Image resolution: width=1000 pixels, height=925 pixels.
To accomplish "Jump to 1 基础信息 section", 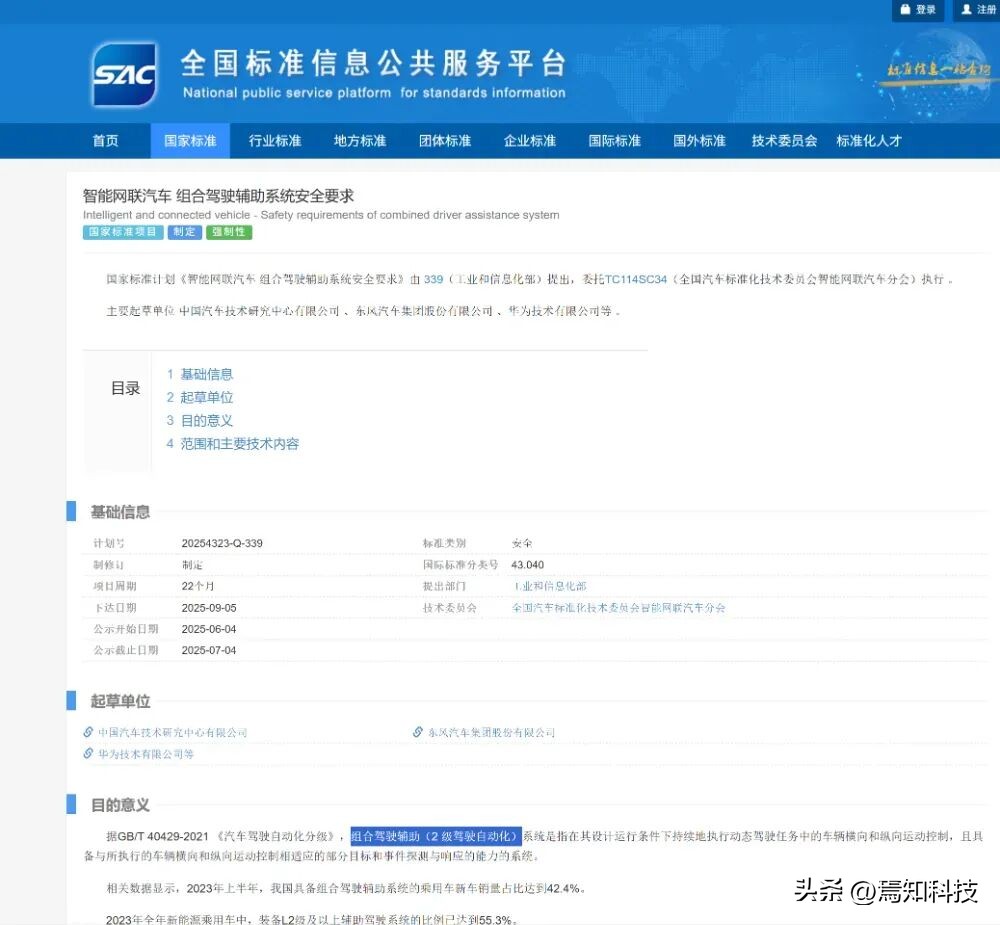I will click(x=200, y=374).
